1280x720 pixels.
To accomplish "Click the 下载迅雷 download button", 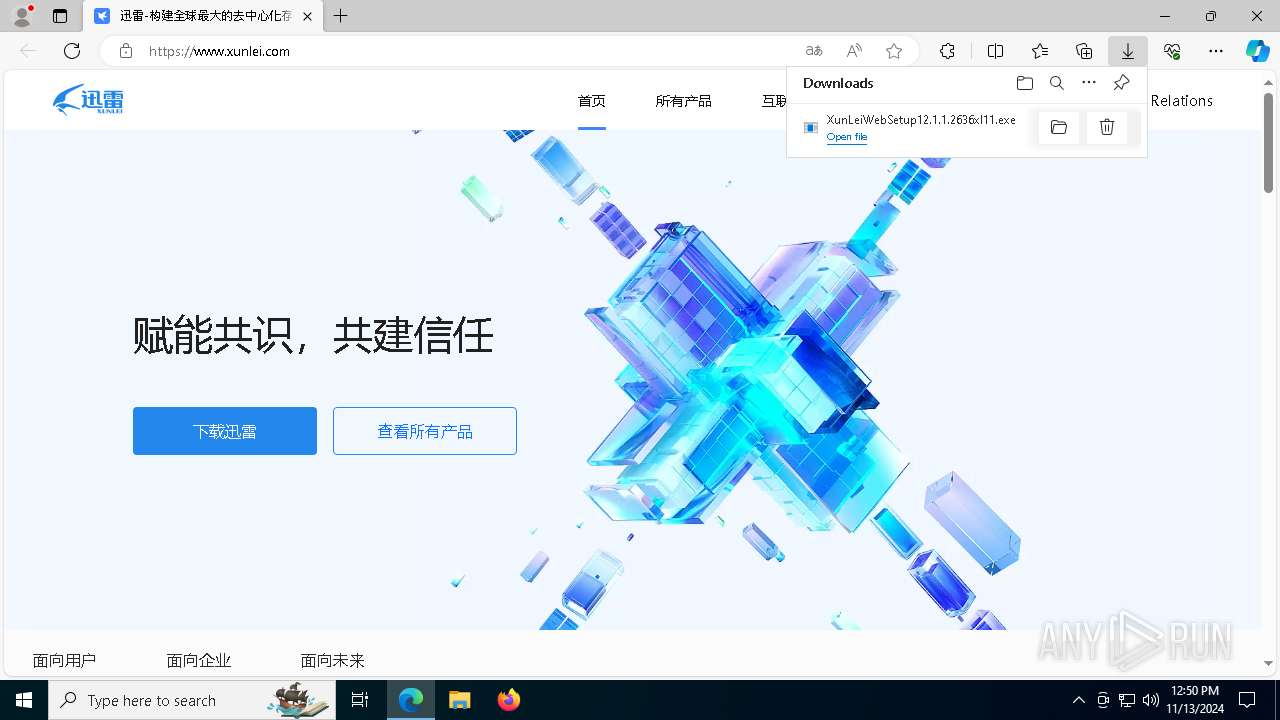I will (x=225, y=431).
